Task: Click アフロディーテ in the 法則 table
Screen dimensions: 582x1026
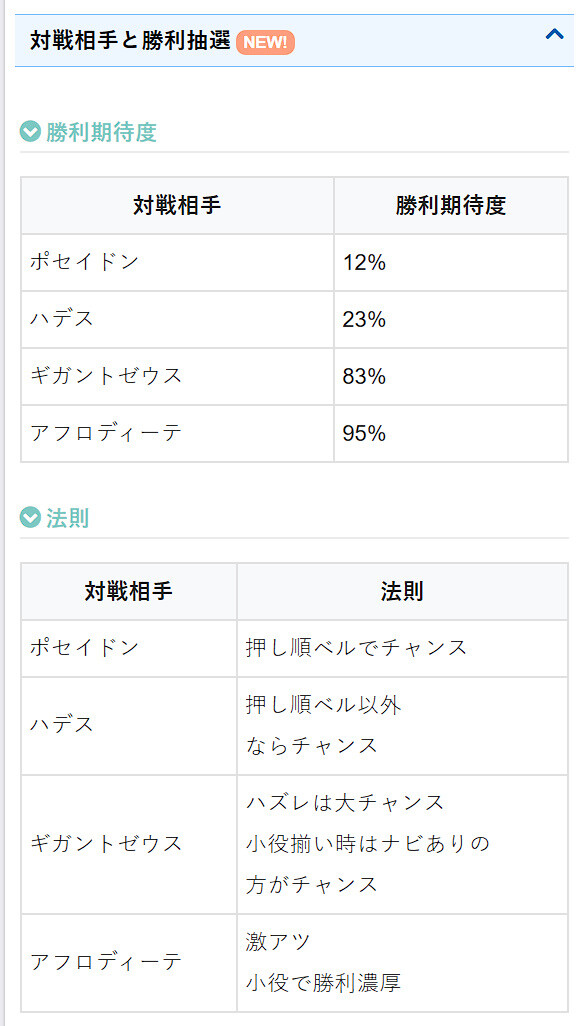Action: click(x=105, y=963)
